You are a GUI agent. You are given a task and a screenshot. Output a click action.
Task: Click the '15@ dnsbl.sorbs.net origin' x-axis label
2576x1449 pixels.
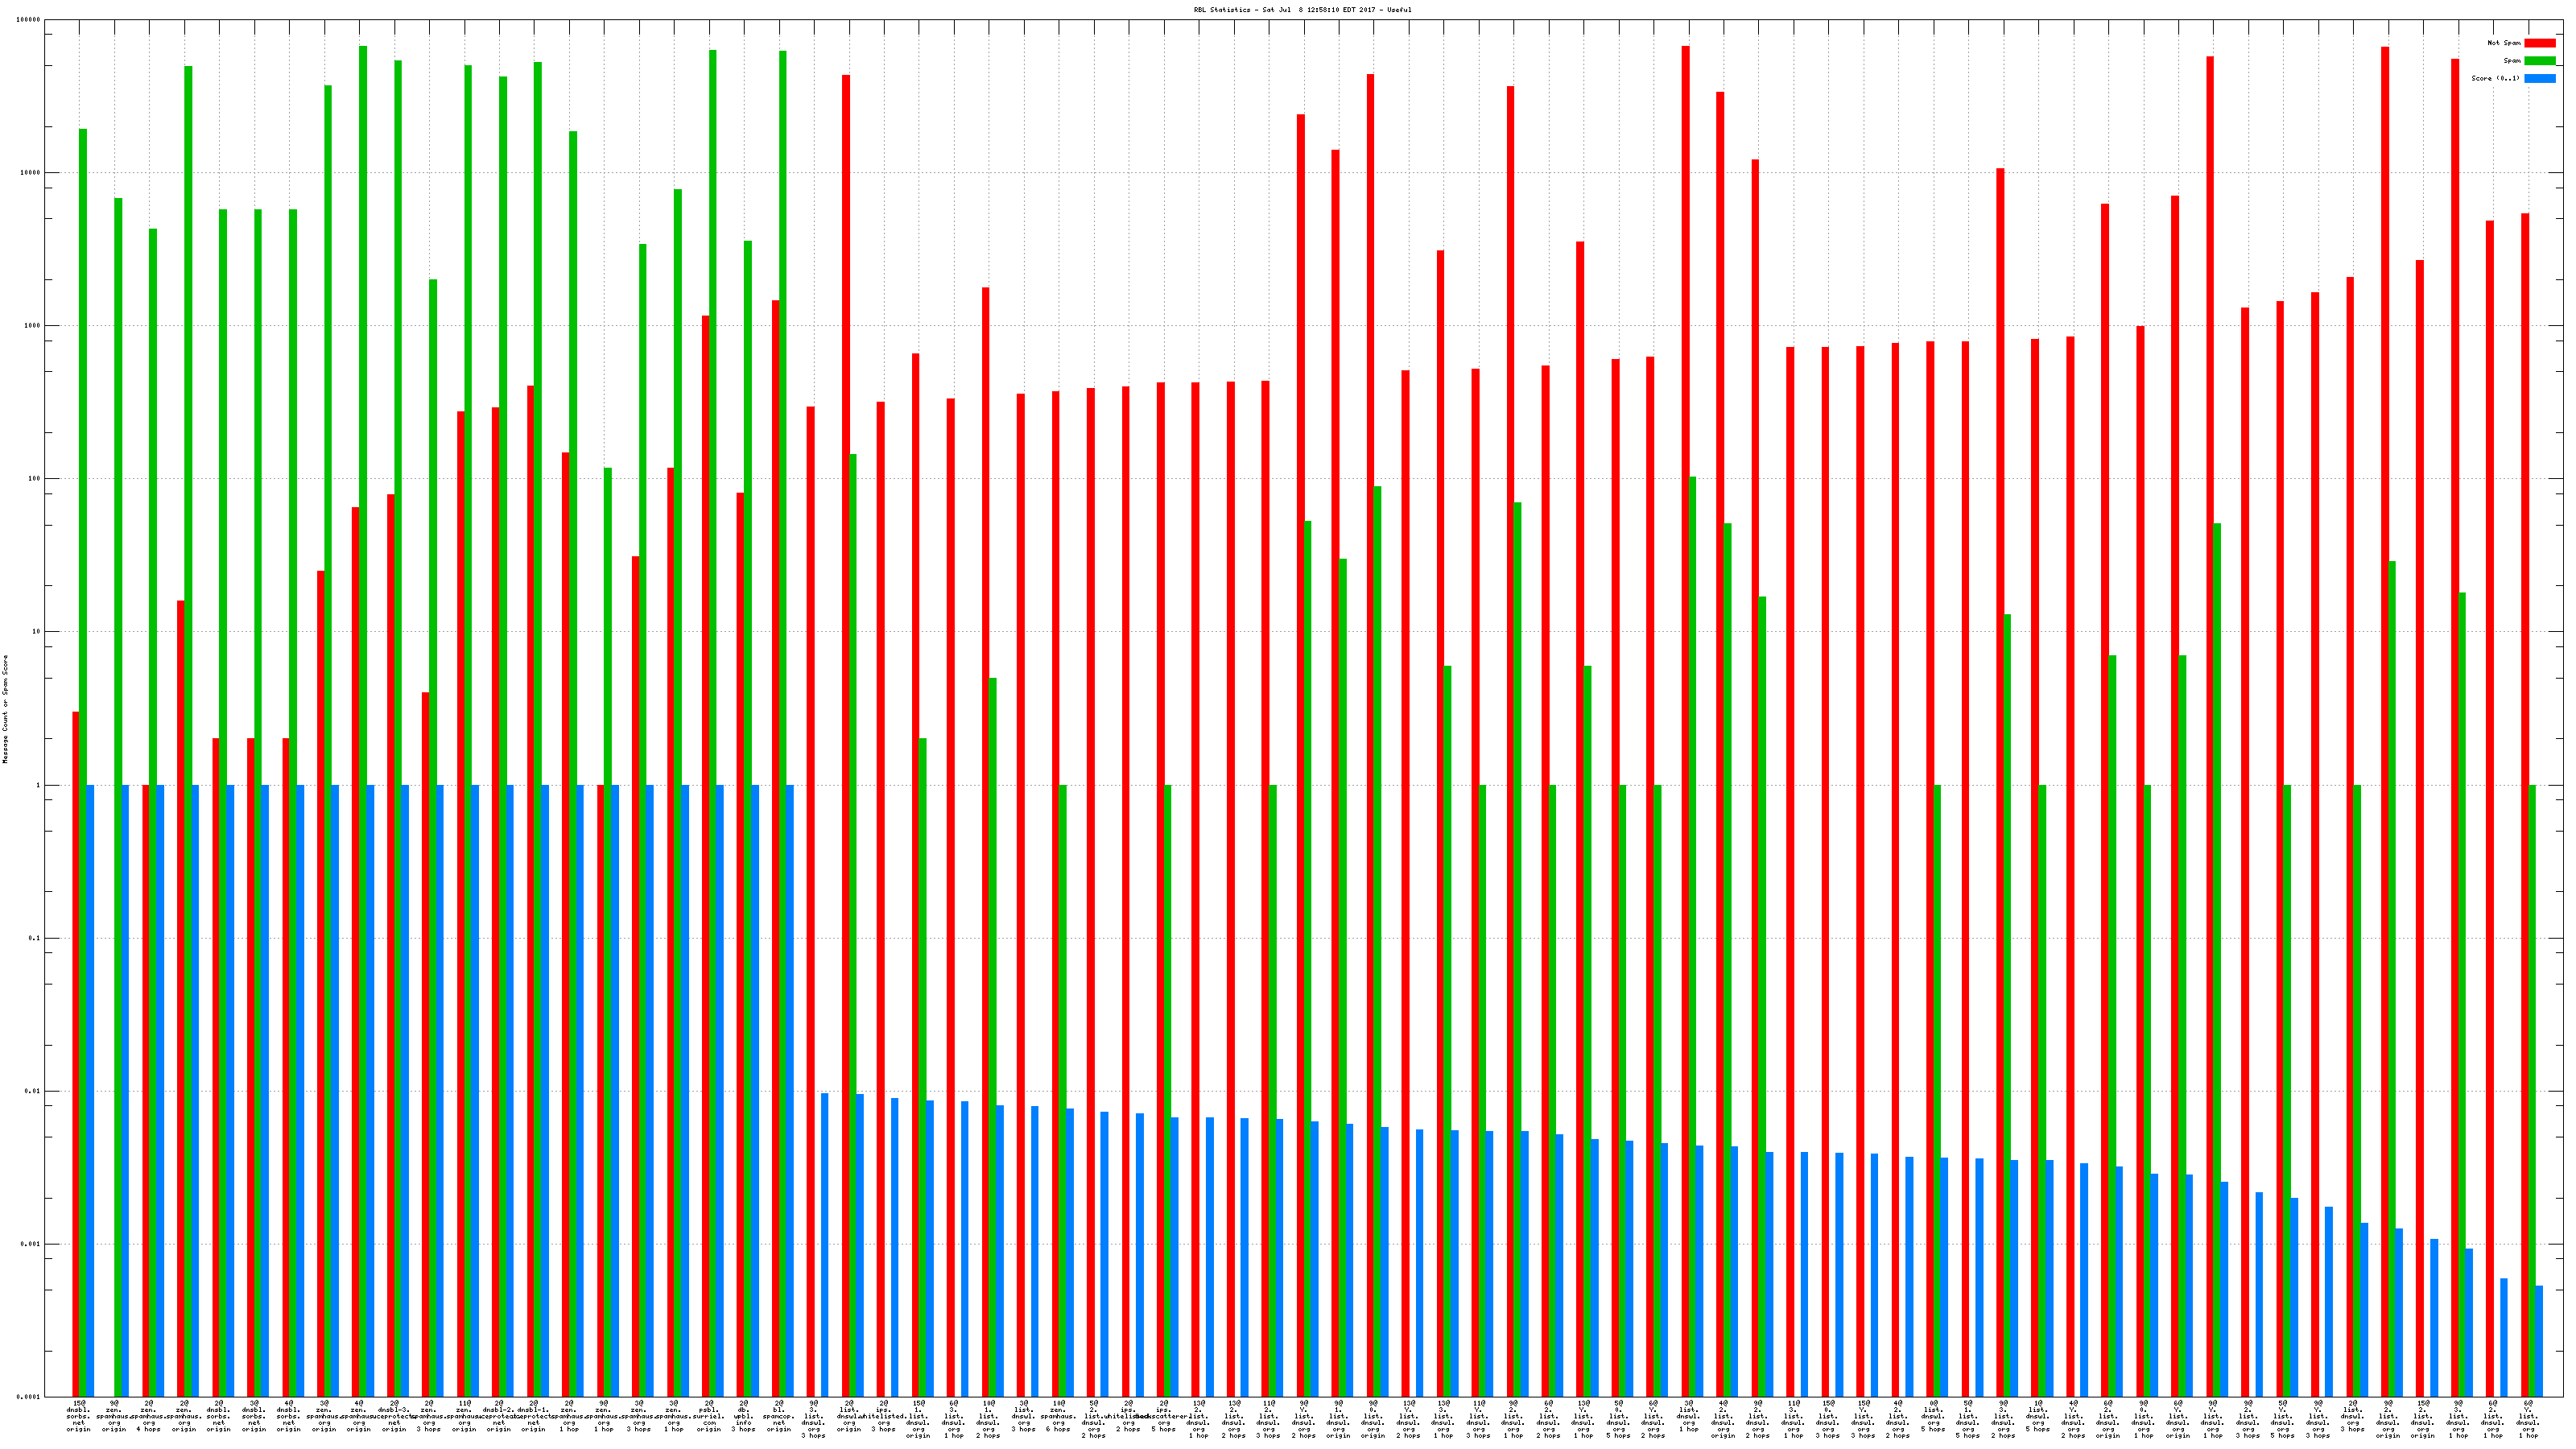79,1416
